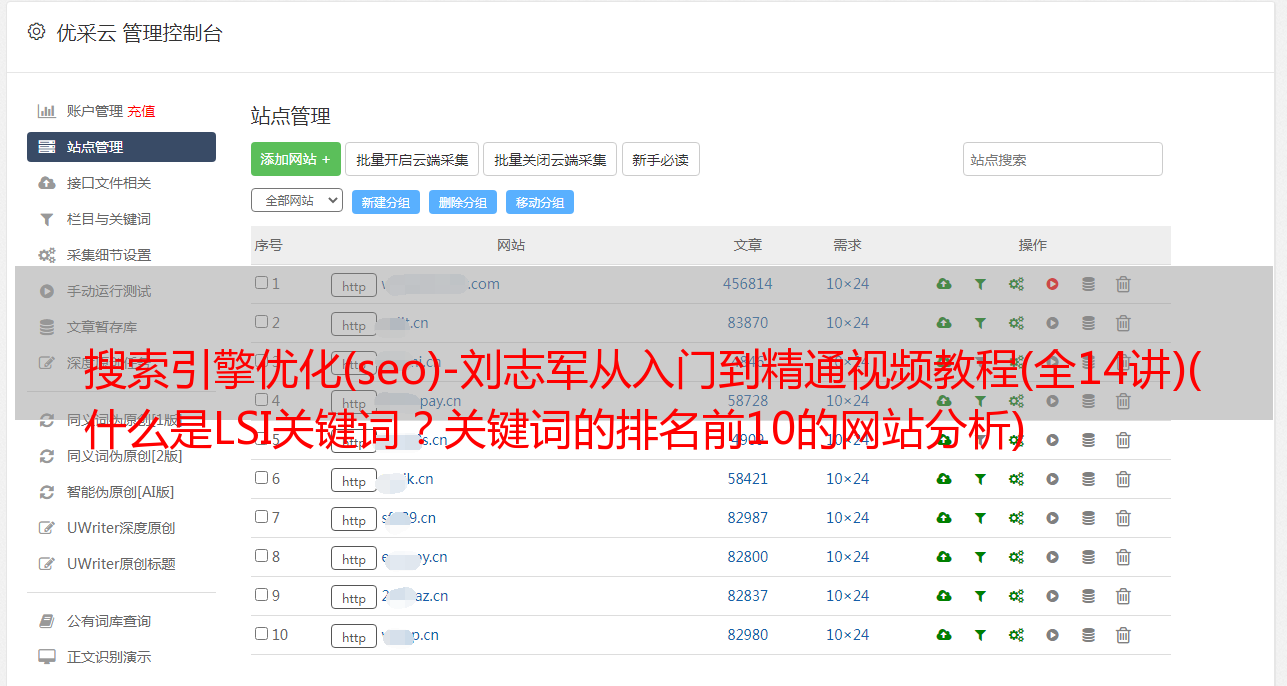The image size is (1287, 686).
Task: Click red play icon for site 1
Action: (1052, 284)
